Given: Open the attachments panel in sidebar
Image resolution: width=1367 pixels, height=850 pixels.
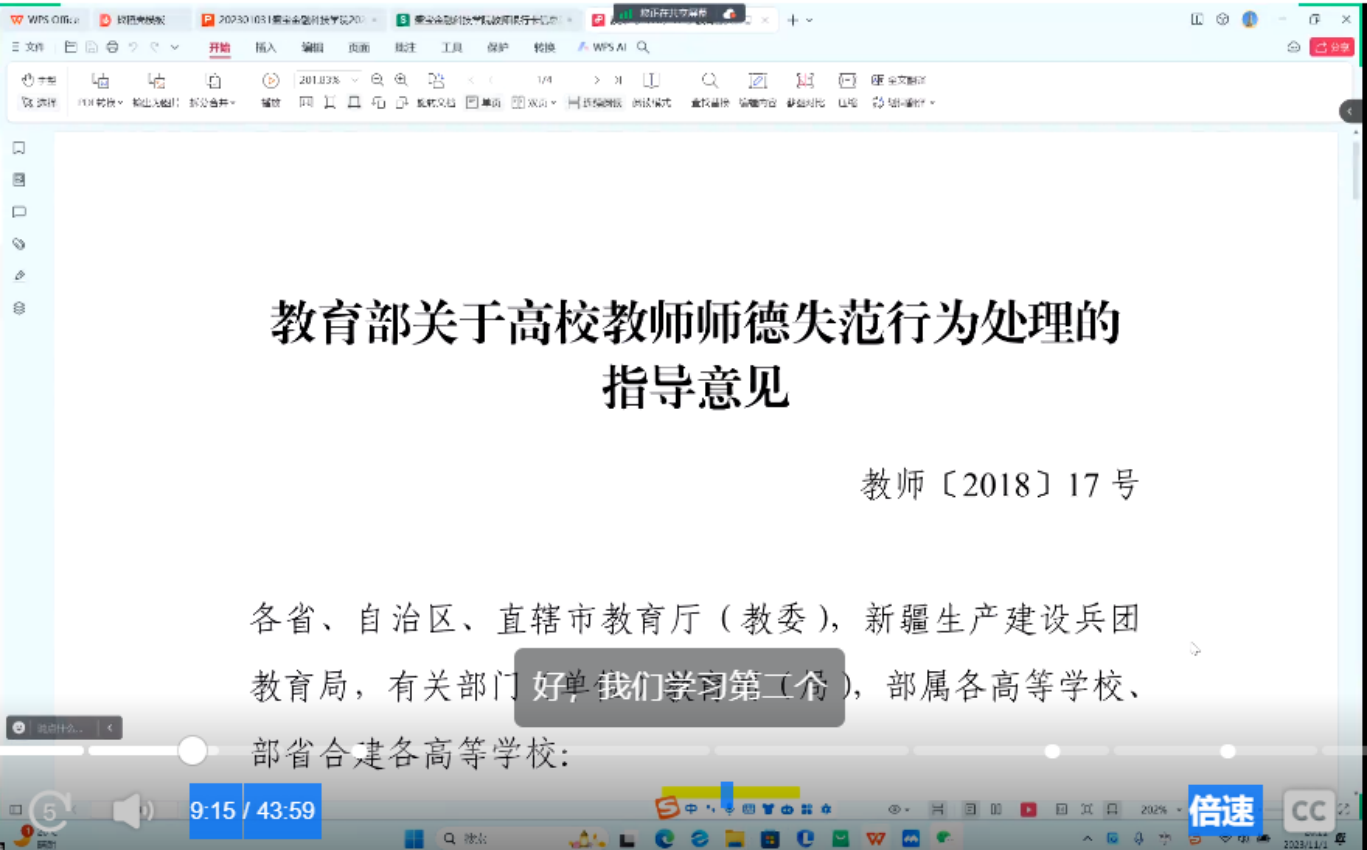Looking at the screenshot, I should (18, 244).
